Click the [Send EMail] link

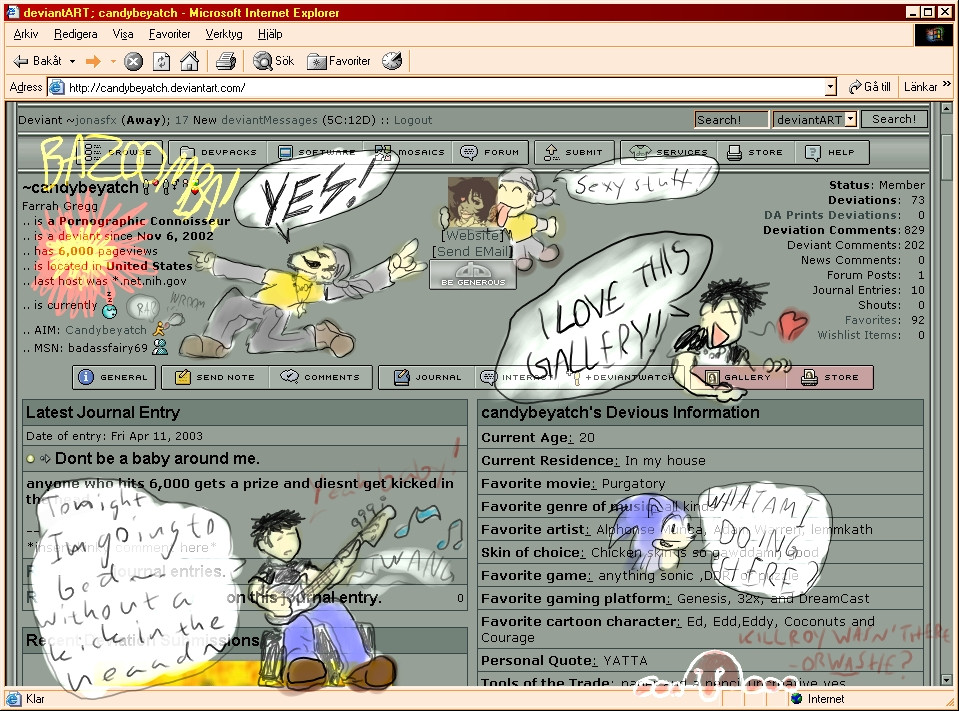(472, 251)
